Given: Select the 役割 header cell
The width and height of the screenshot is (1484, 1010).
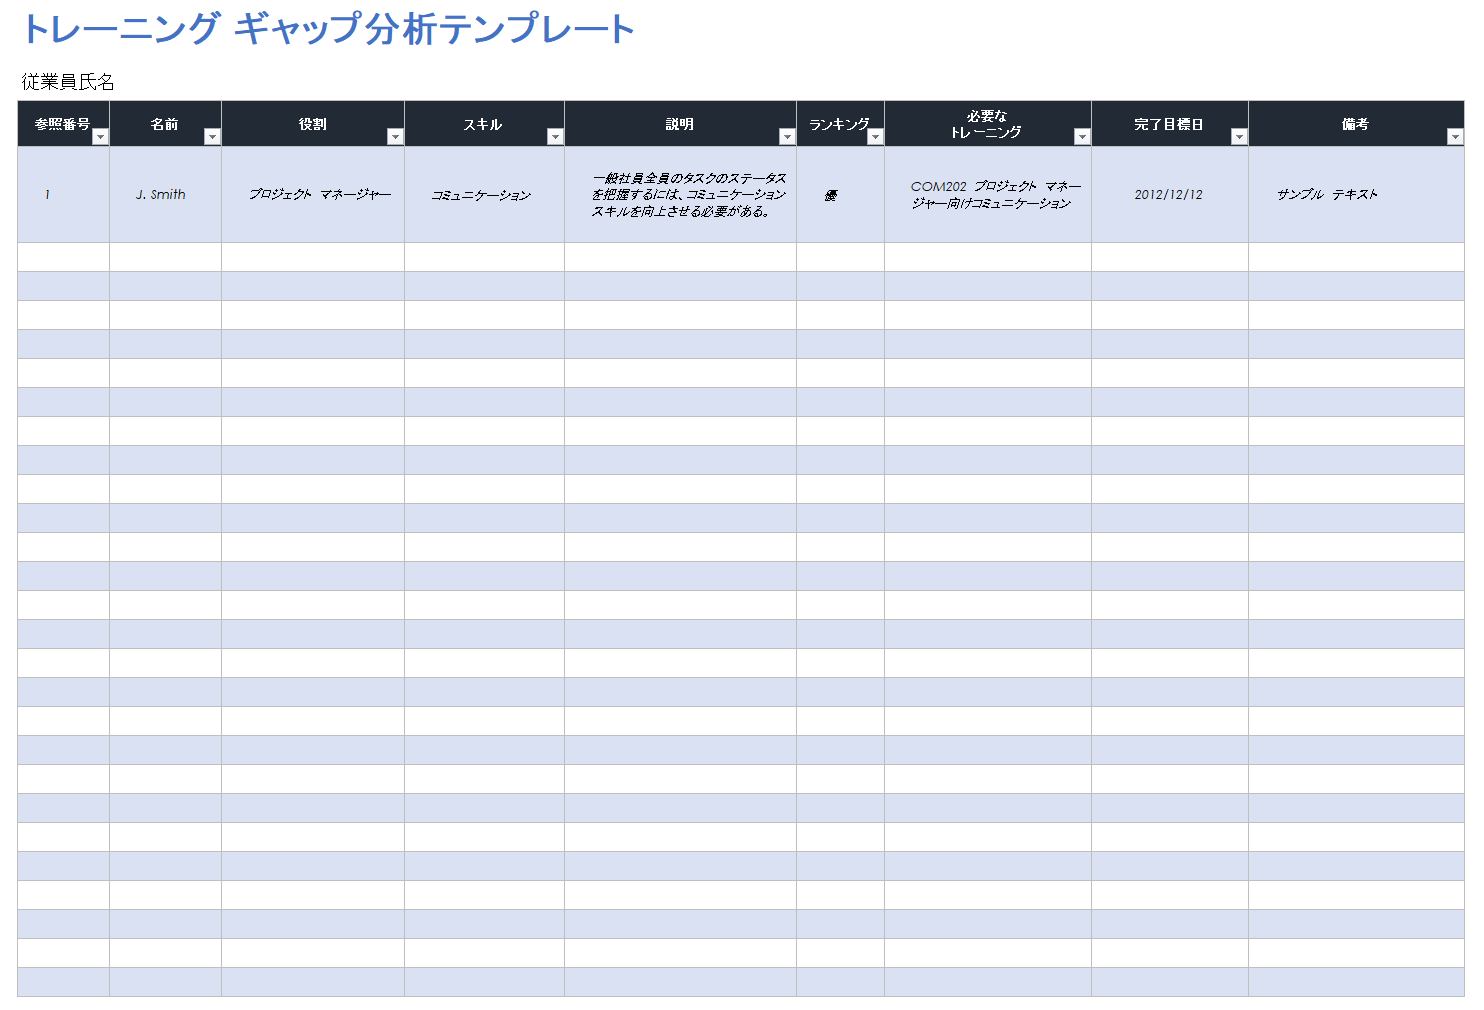Looking at the screenshot, I should 313,124.
